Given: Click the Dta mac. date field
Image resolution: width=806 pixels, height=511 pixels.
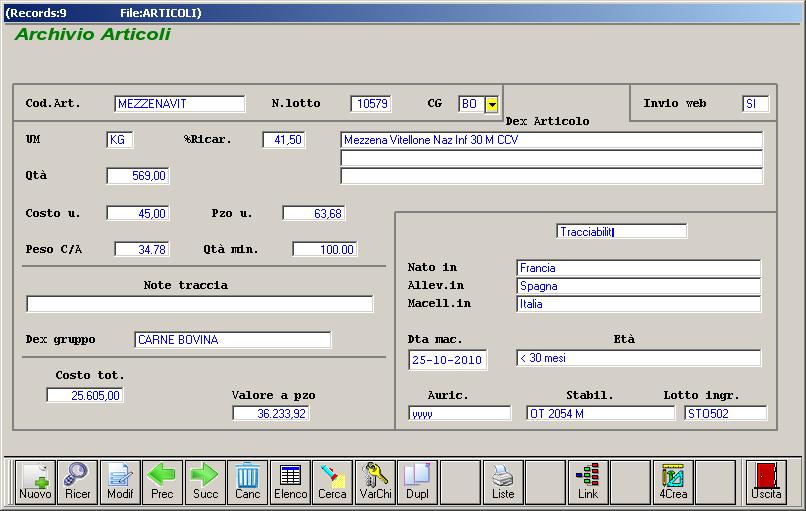Looking at the screenshot, I should click(448, 360).
